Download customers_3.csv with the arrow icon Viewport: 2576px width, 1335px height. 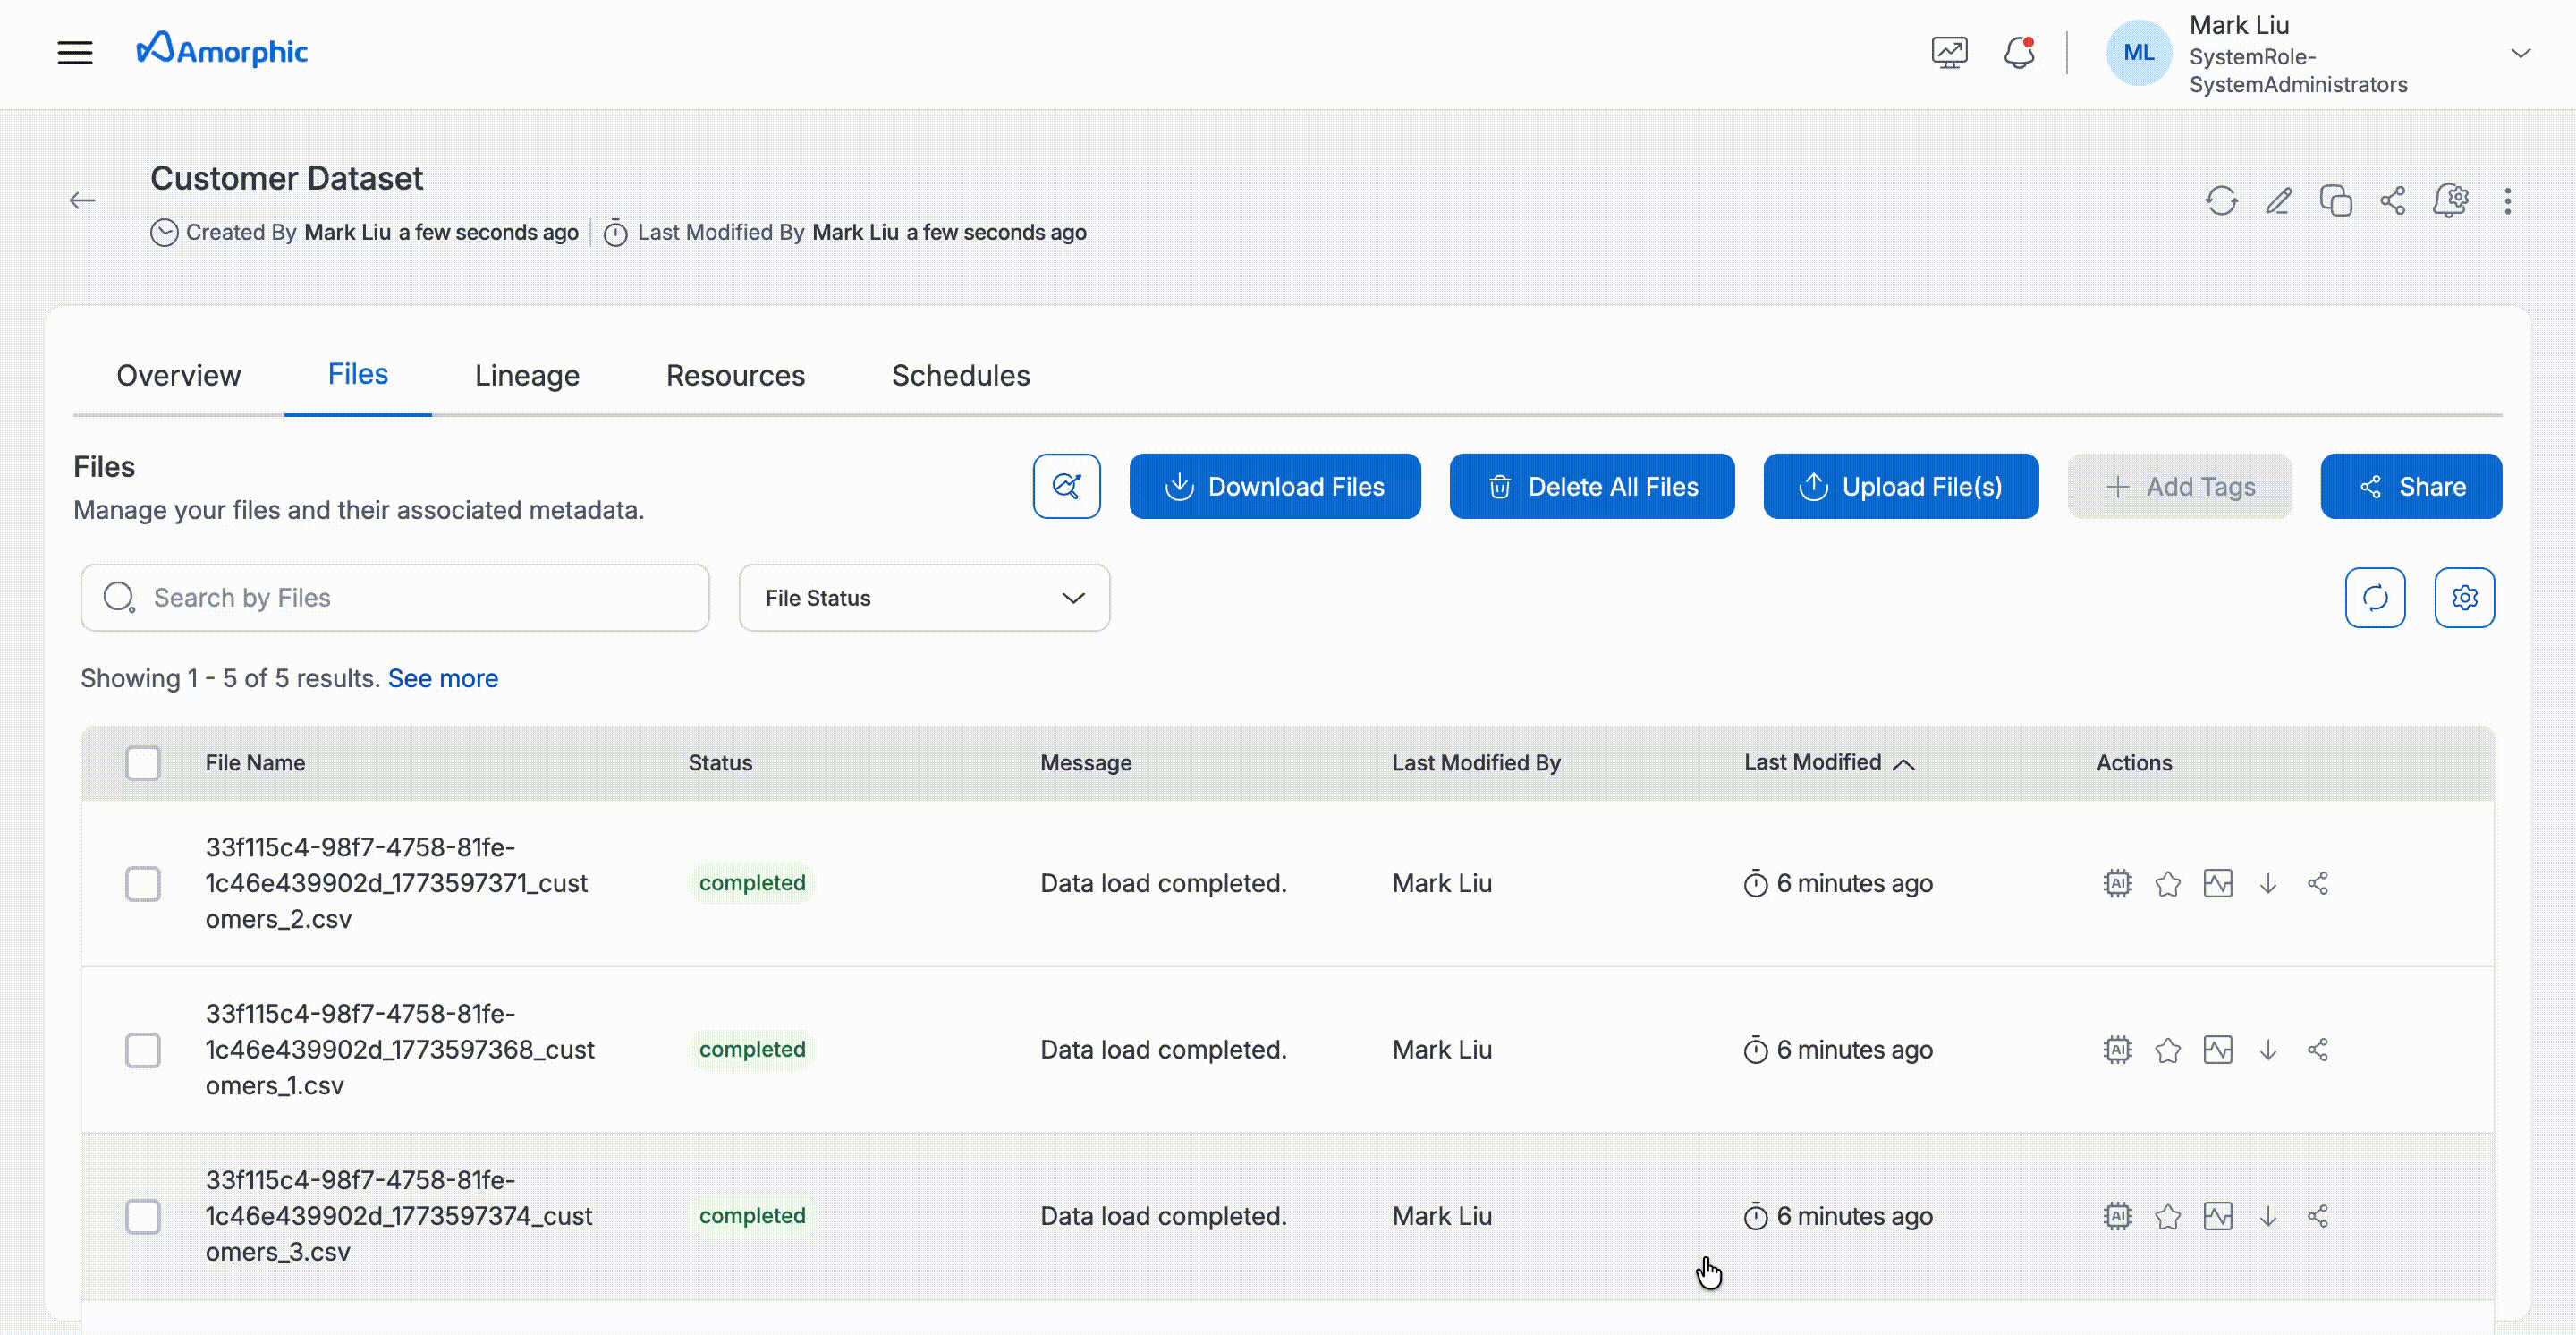[x=2268, y=1216]
